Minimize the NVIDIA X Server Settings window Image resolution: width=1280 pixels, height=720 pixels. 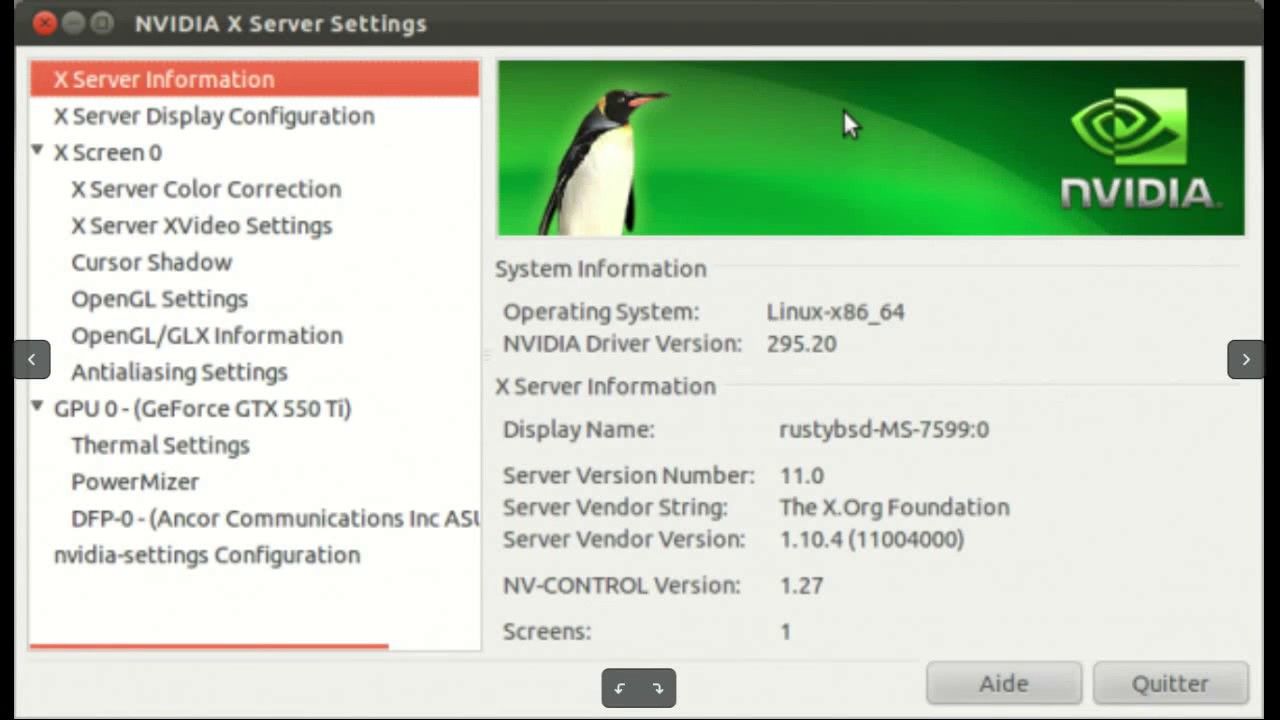click(x=73, y=23)
